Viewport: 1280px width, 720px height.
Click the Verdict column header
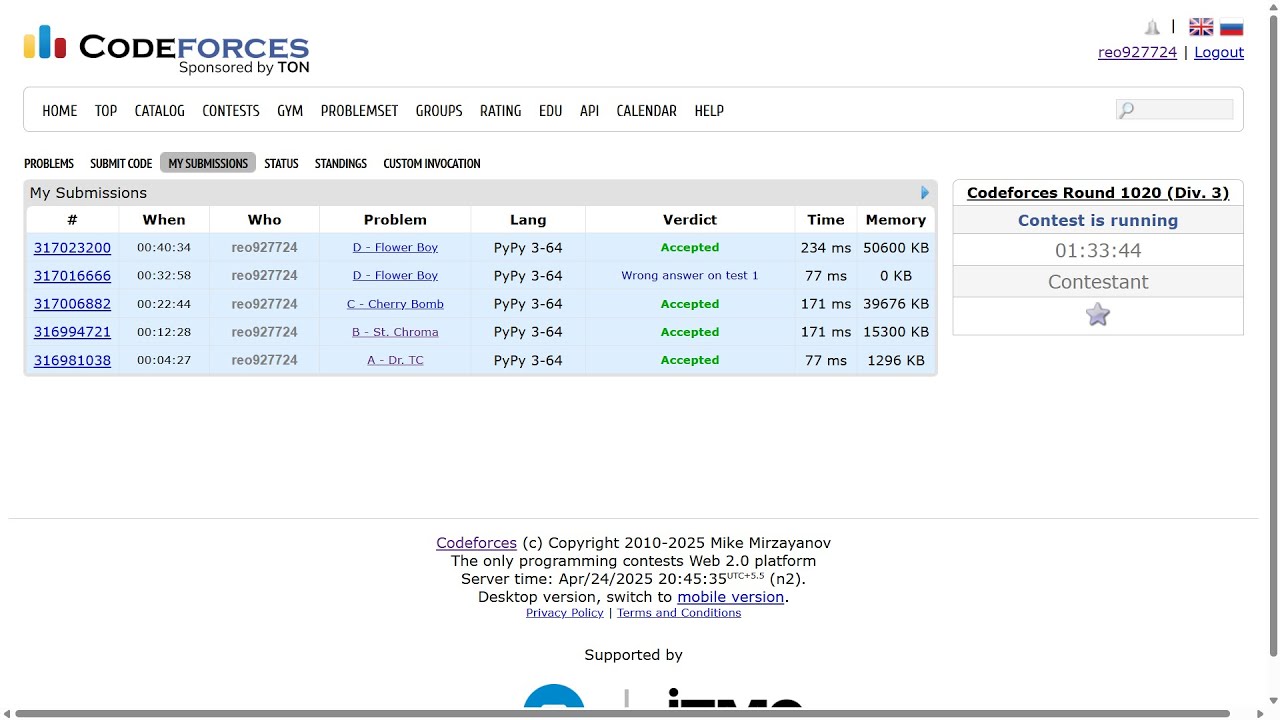[x=690, y=220]
